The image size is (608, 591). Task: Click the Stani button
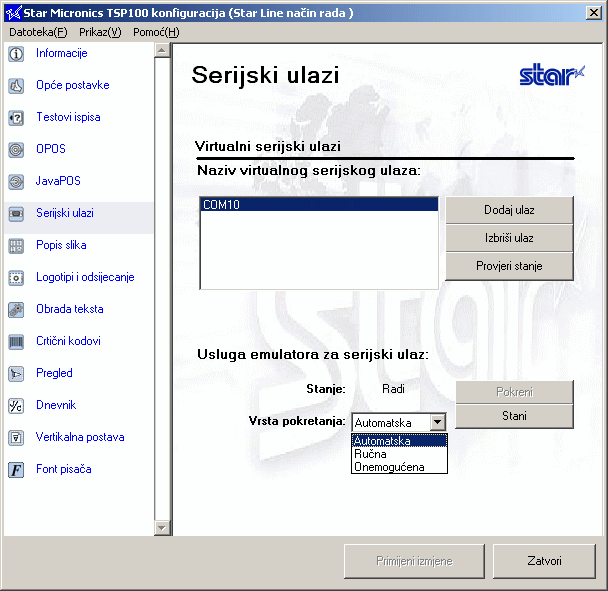(x=514, y=416)
